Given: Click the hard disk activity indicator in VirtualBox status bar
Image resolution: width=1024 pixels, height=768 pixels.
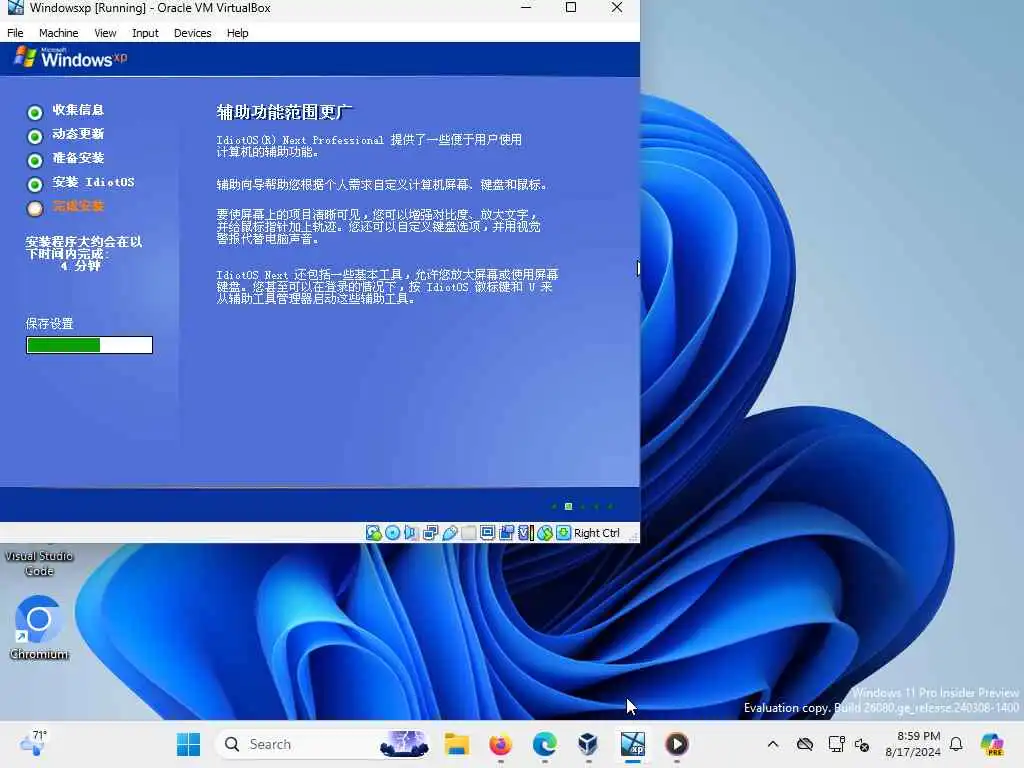Looking at the screenshot, I should pyautogui.click(x=374, y=533).
